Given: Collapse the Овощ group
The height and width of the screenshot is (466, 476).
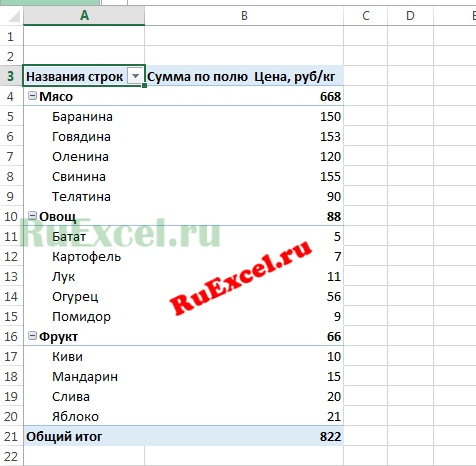Looking at the screenshot, I should (32, 216).
